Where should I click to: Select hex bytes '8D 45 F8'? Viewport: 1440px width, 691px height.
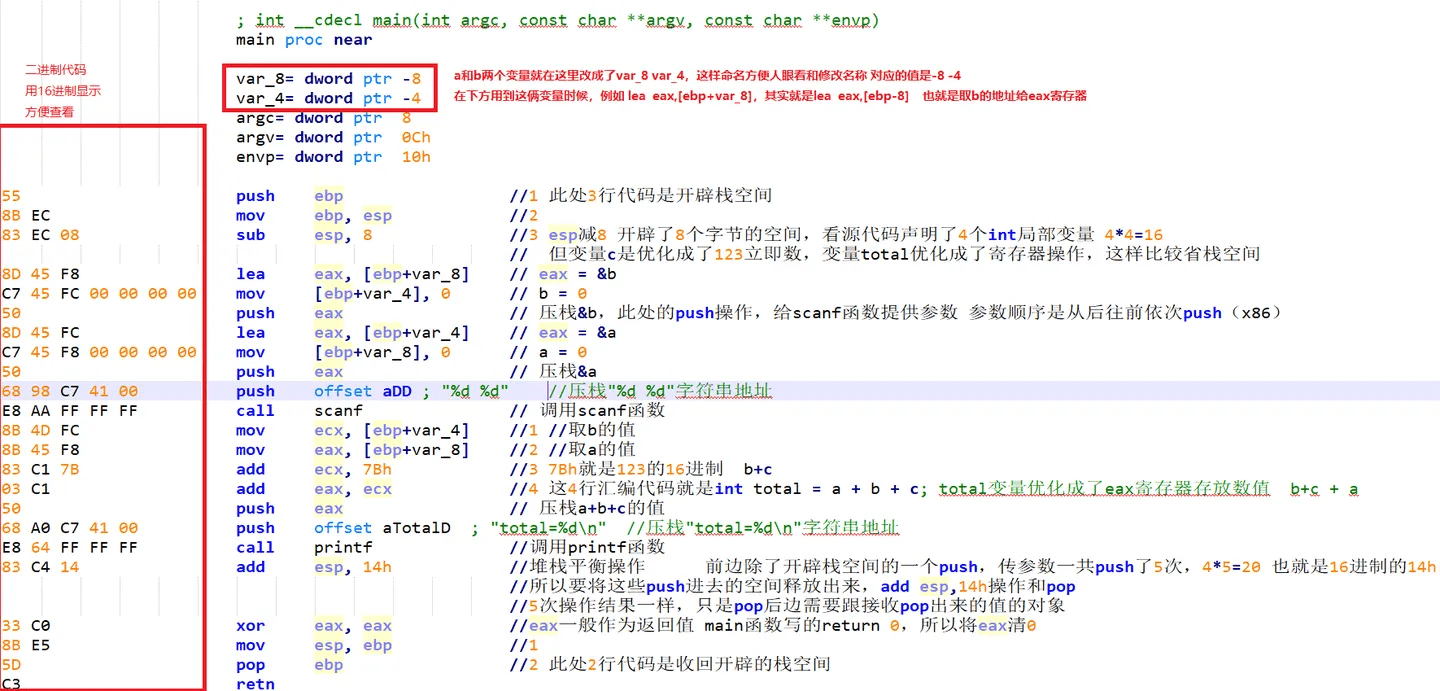[x=40, y=274]
